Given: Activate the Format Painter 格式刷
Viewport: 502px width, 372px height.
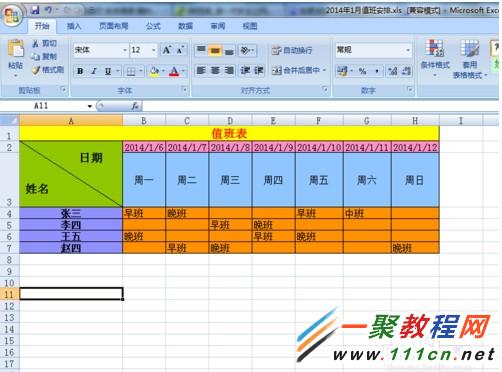Looking at the screenshot, I should 48,70.
